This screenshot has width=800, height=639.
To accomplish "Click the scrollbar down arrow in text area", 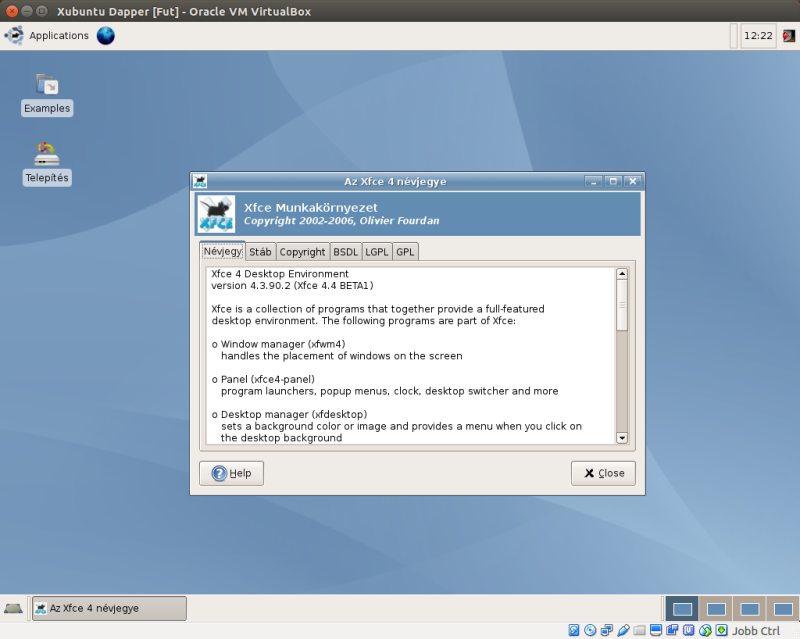I will (621, 437).
